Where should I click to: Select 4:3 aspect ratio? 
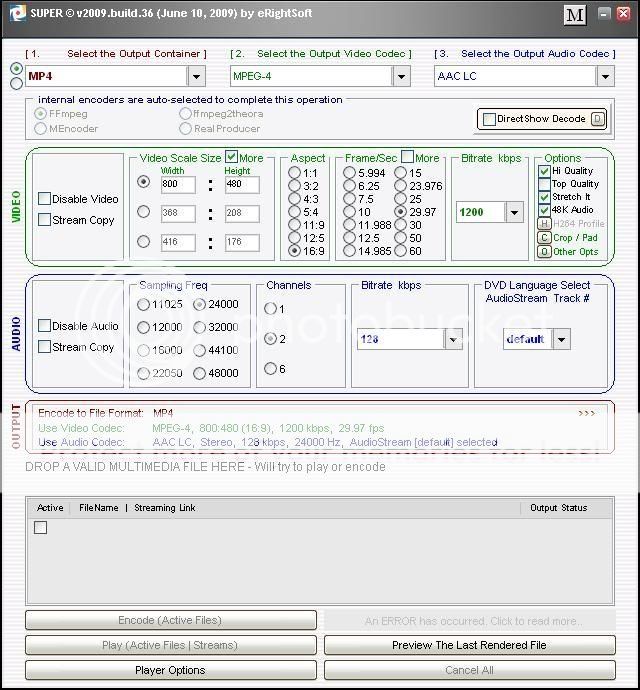pos(294,199)
